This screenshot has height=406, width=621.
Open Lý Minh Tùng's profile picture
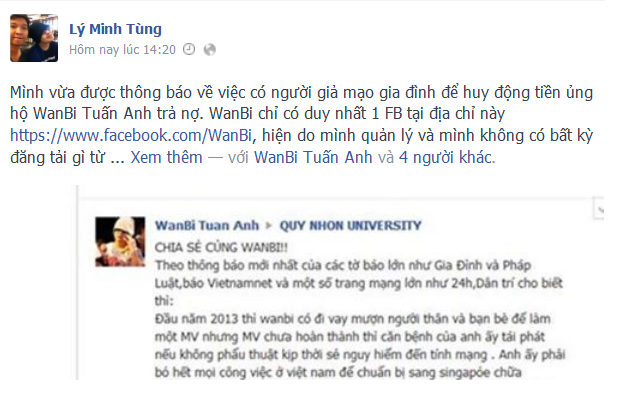coord(34,38)
